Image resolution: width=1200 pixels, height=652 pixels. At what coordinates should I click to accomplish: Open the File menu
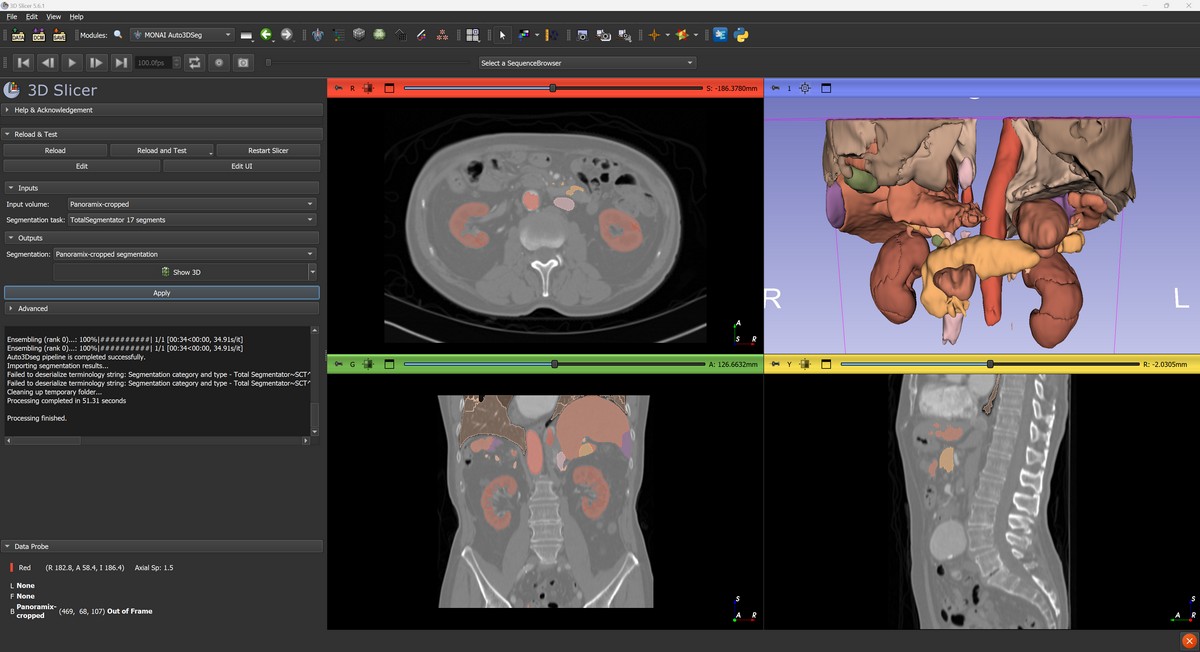coord(12,17)
